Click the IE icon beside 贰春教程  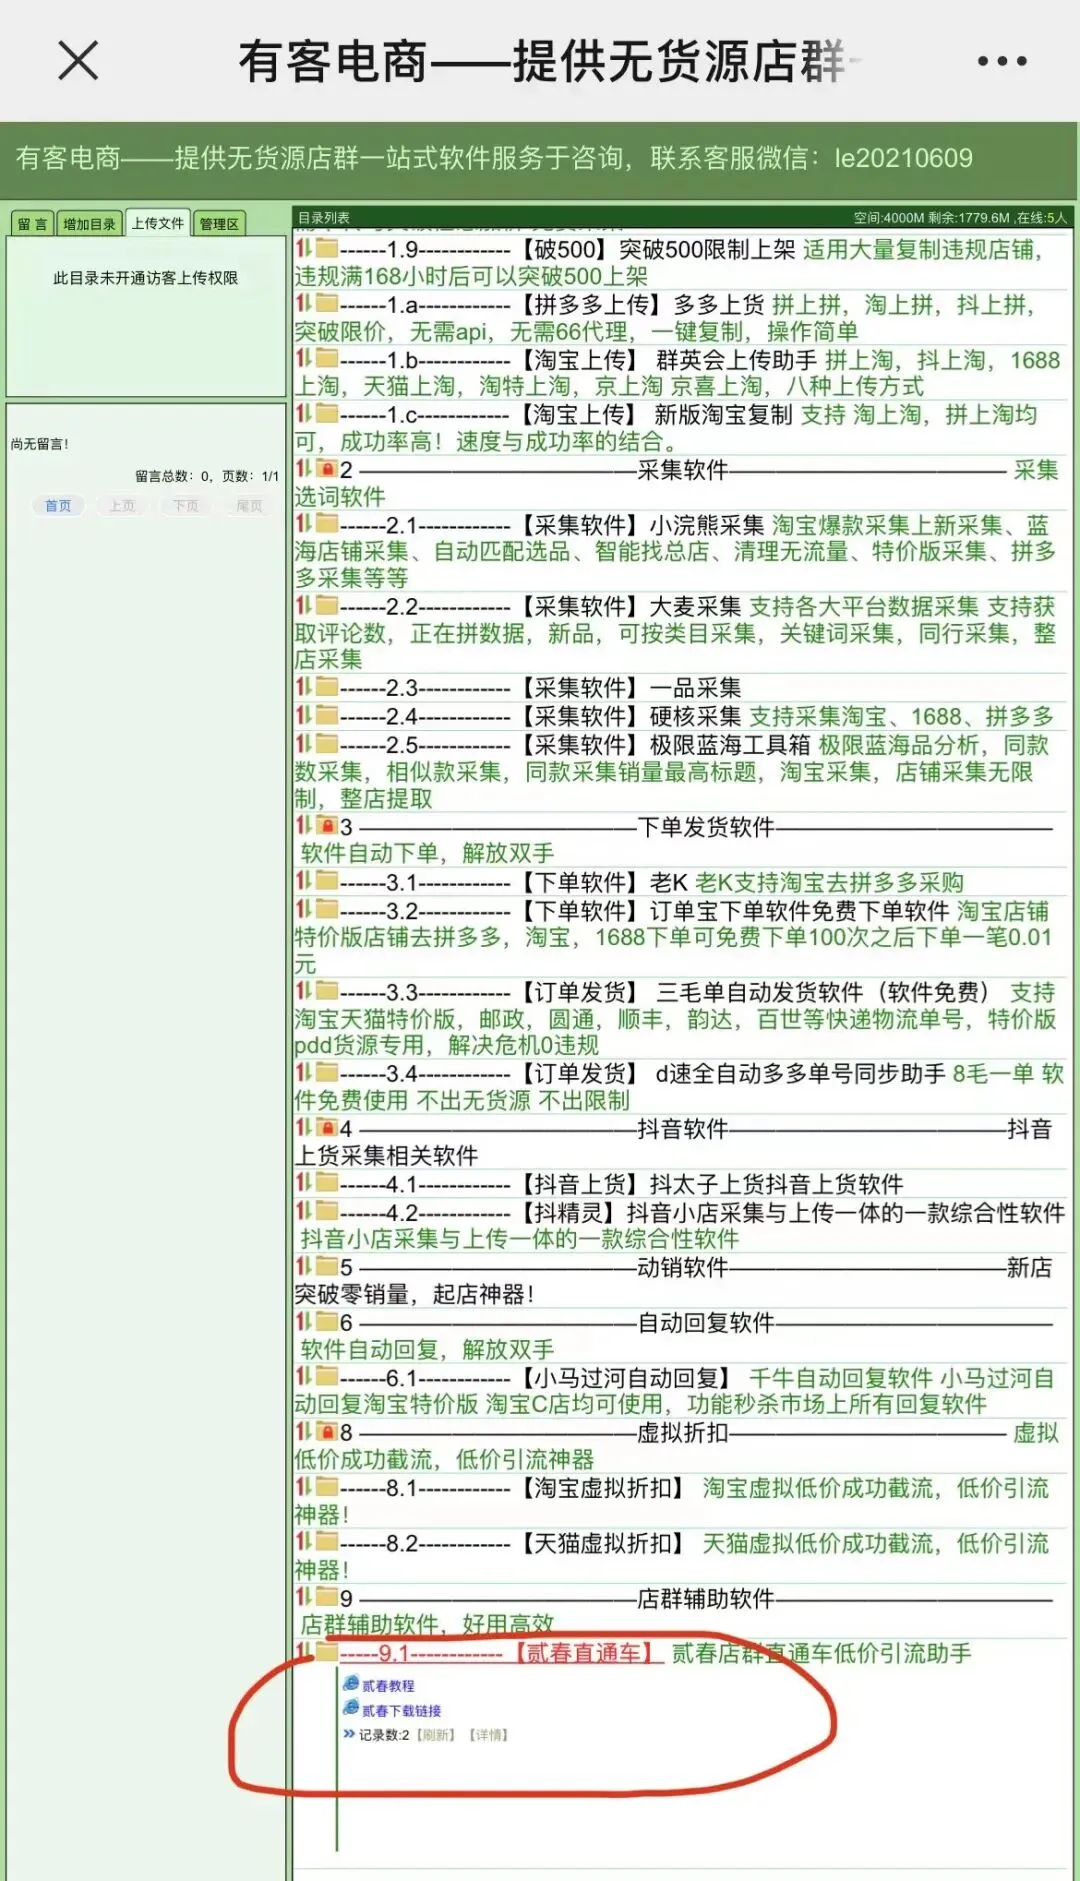(x=351, y=1683)
